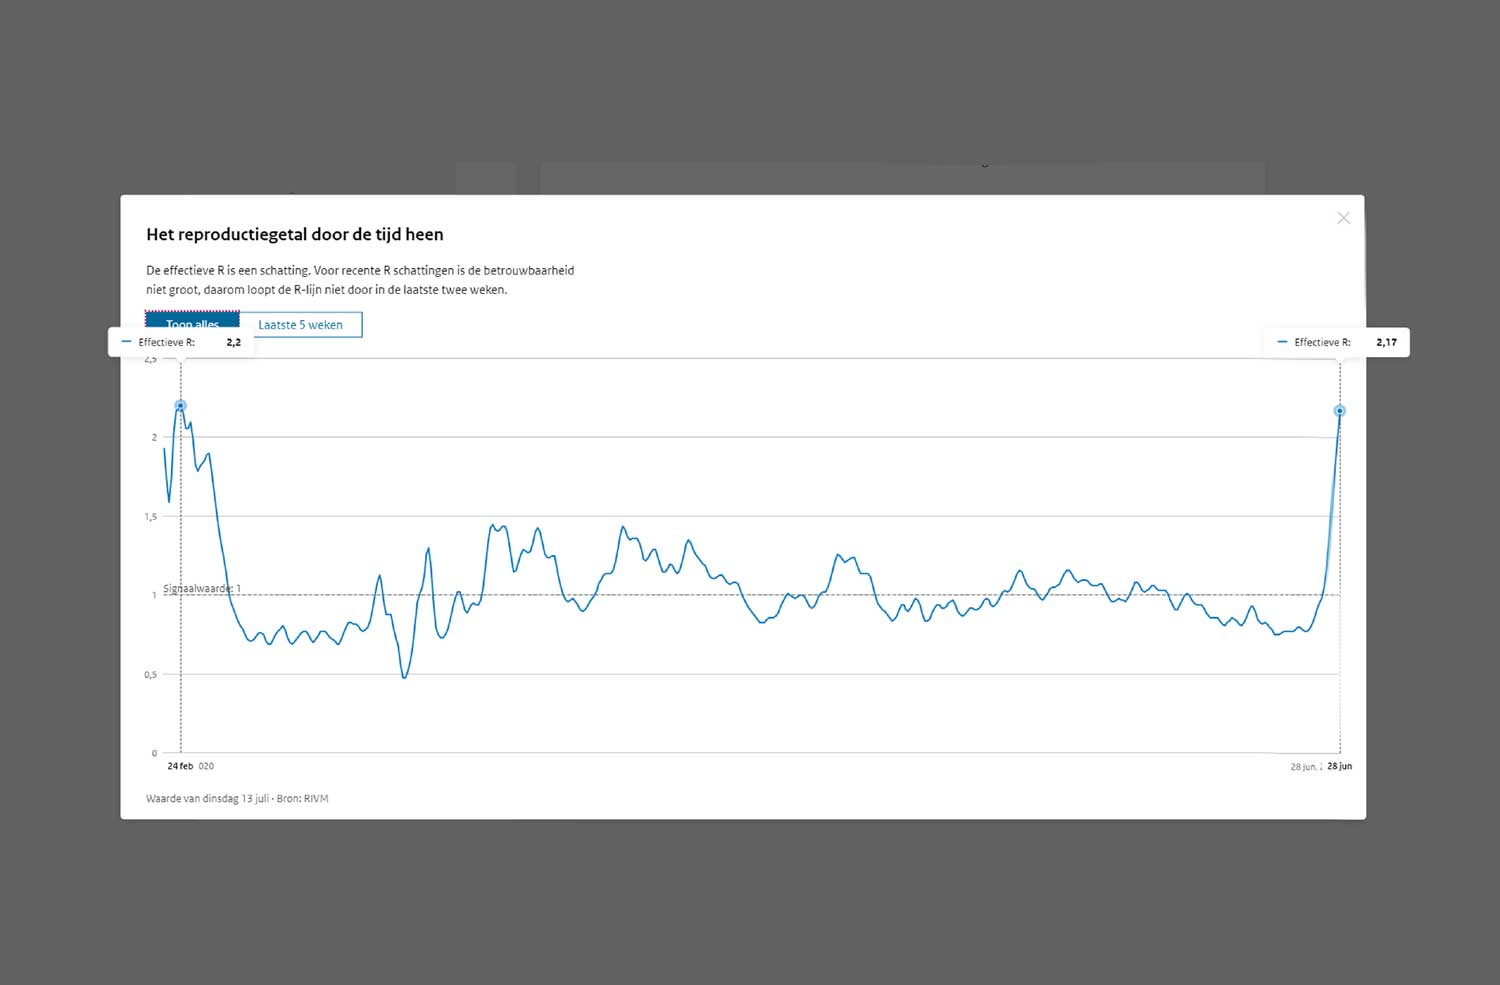
Task: Click the description text 'De effectieve R is een schatting'
Action: [x=360, y=280]
